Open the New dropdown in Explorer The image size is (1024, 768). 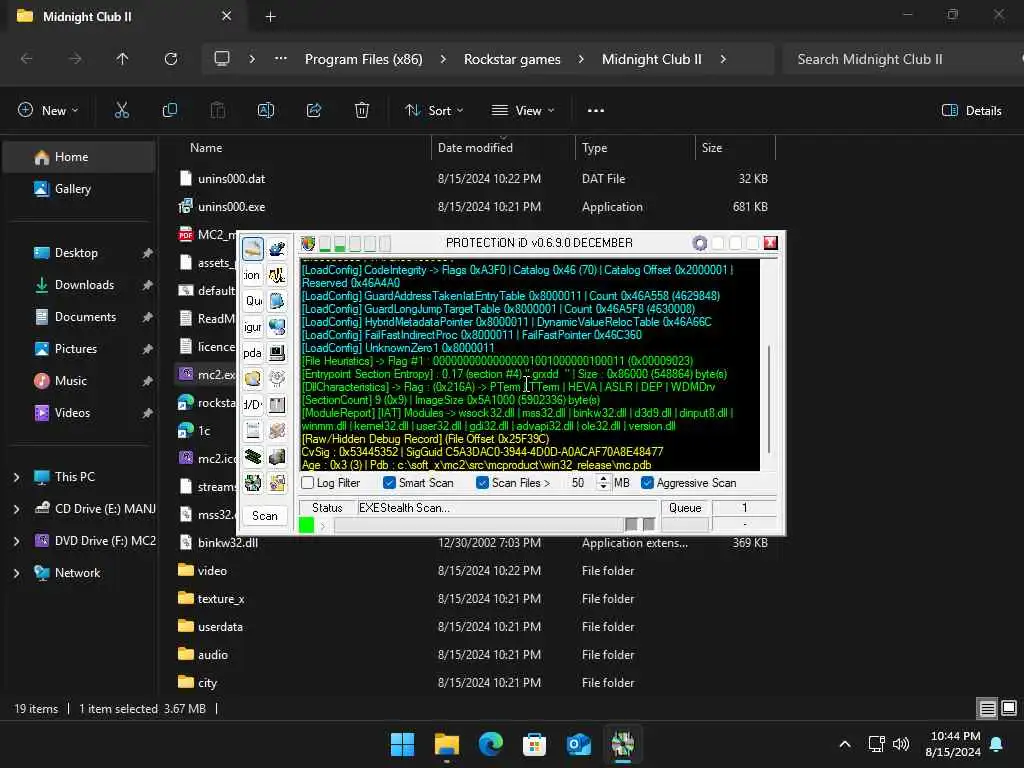point(48,110)
